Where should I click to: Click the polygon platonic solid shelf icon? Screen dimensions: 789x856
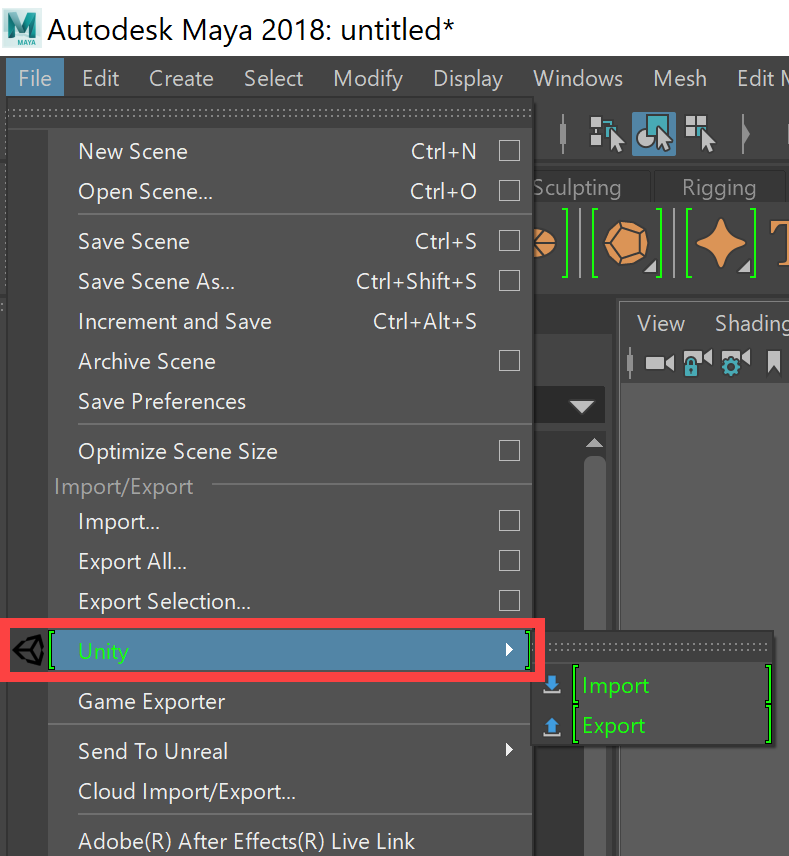(626, 243)
